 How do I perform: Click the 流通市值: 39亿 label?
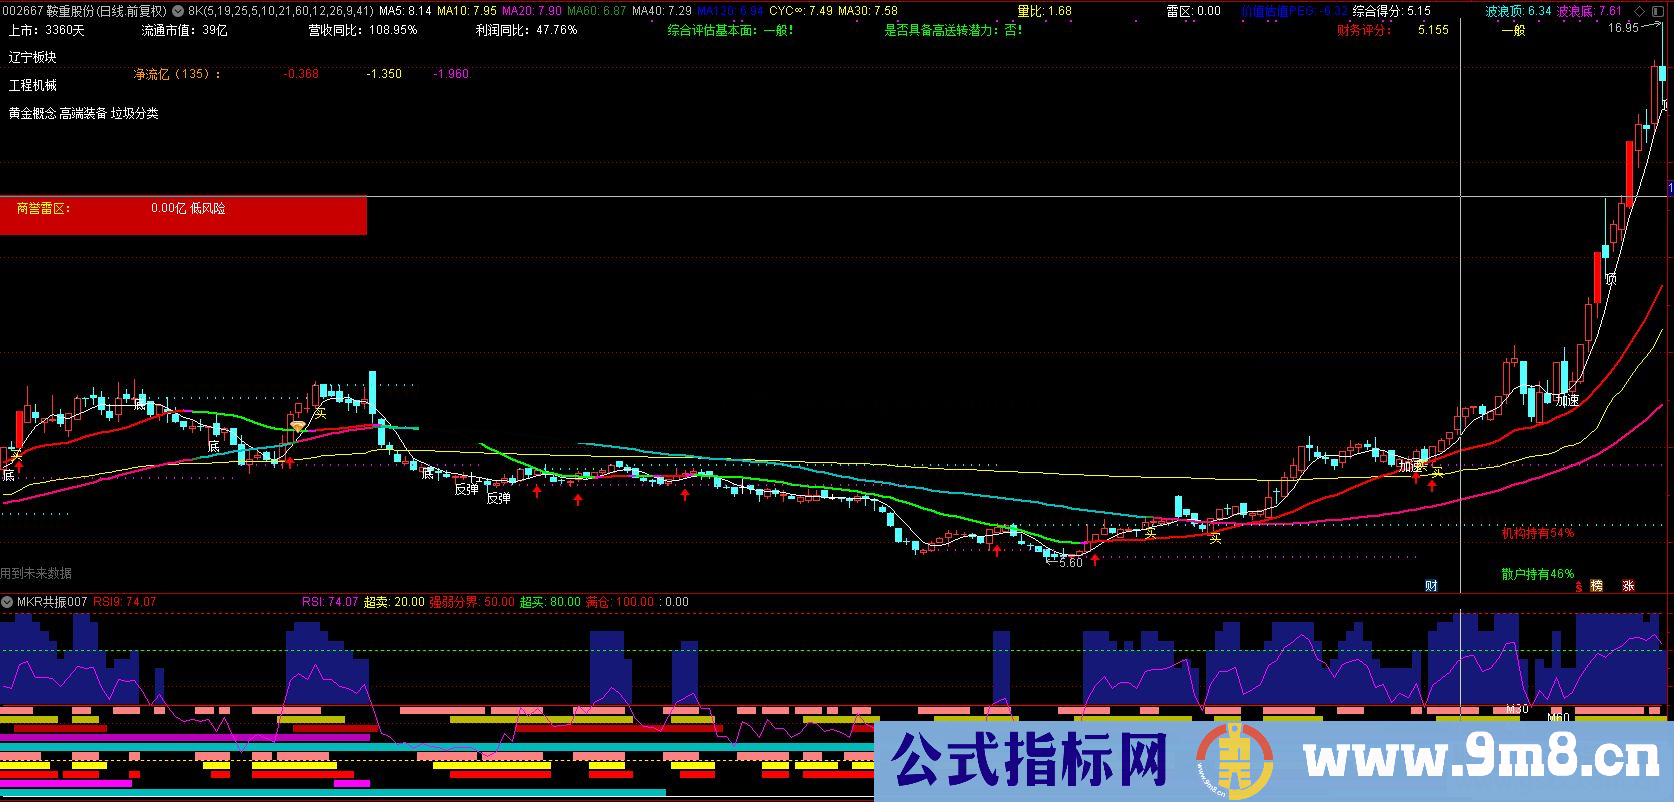(x=184, y=30)
